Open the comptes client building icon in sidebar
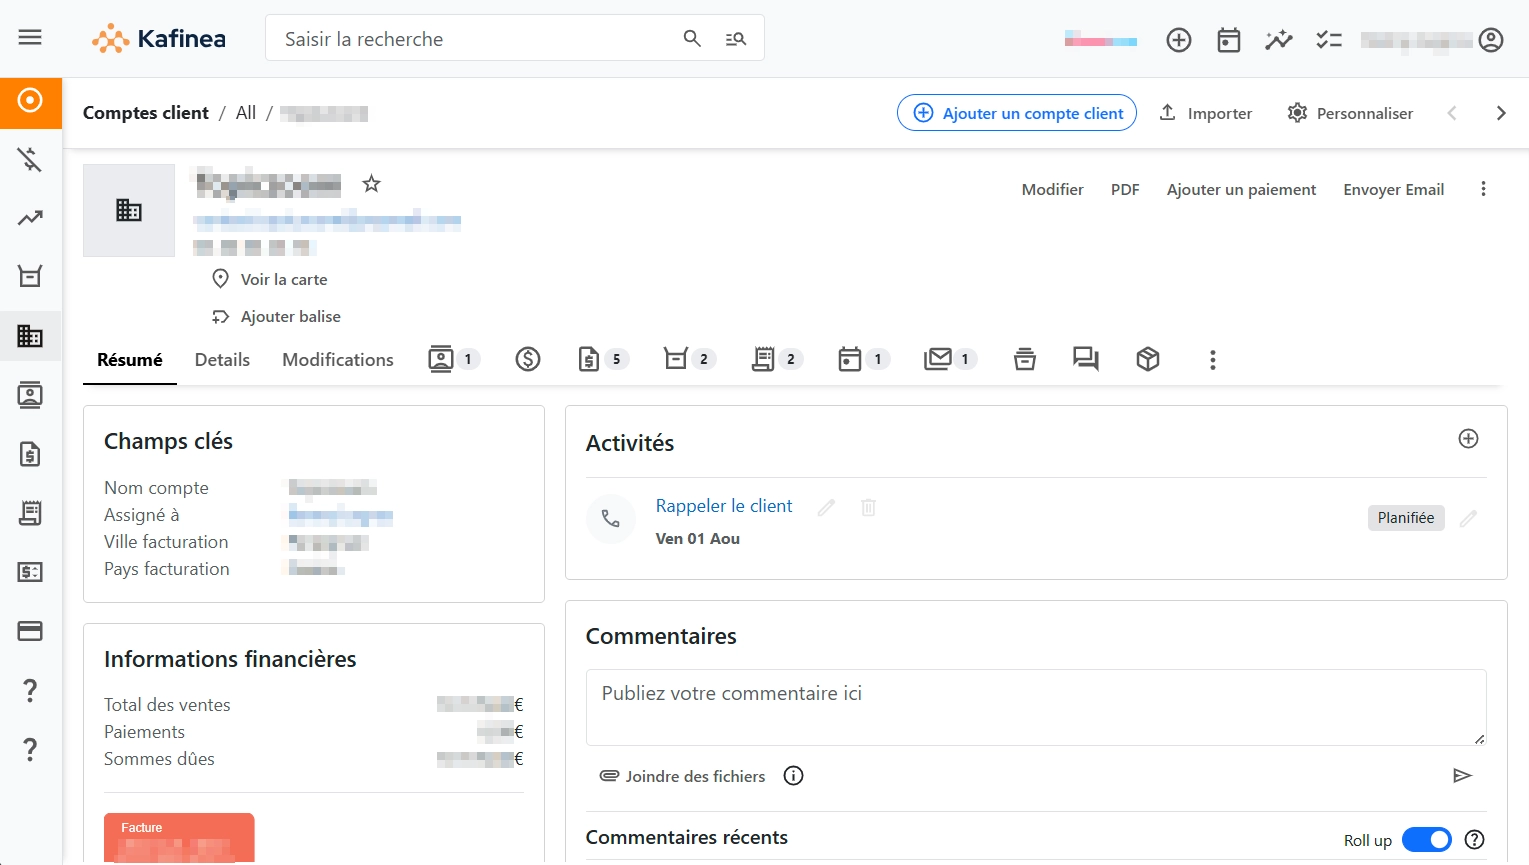Image resolution: width=1529 pixels, height=865 pixels. pyautogui.click(x=30, y=336)
